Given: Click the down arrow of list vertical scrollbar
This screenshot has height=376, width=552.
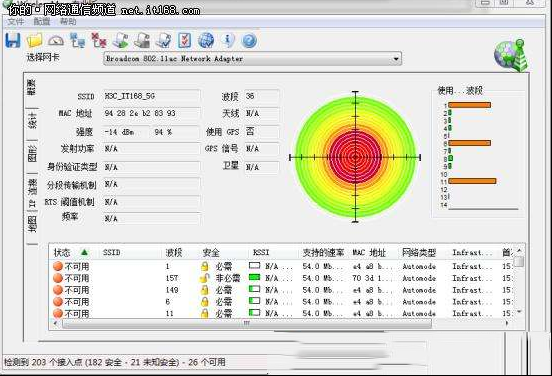Looking at the screenshot, I should coord(519,312).
